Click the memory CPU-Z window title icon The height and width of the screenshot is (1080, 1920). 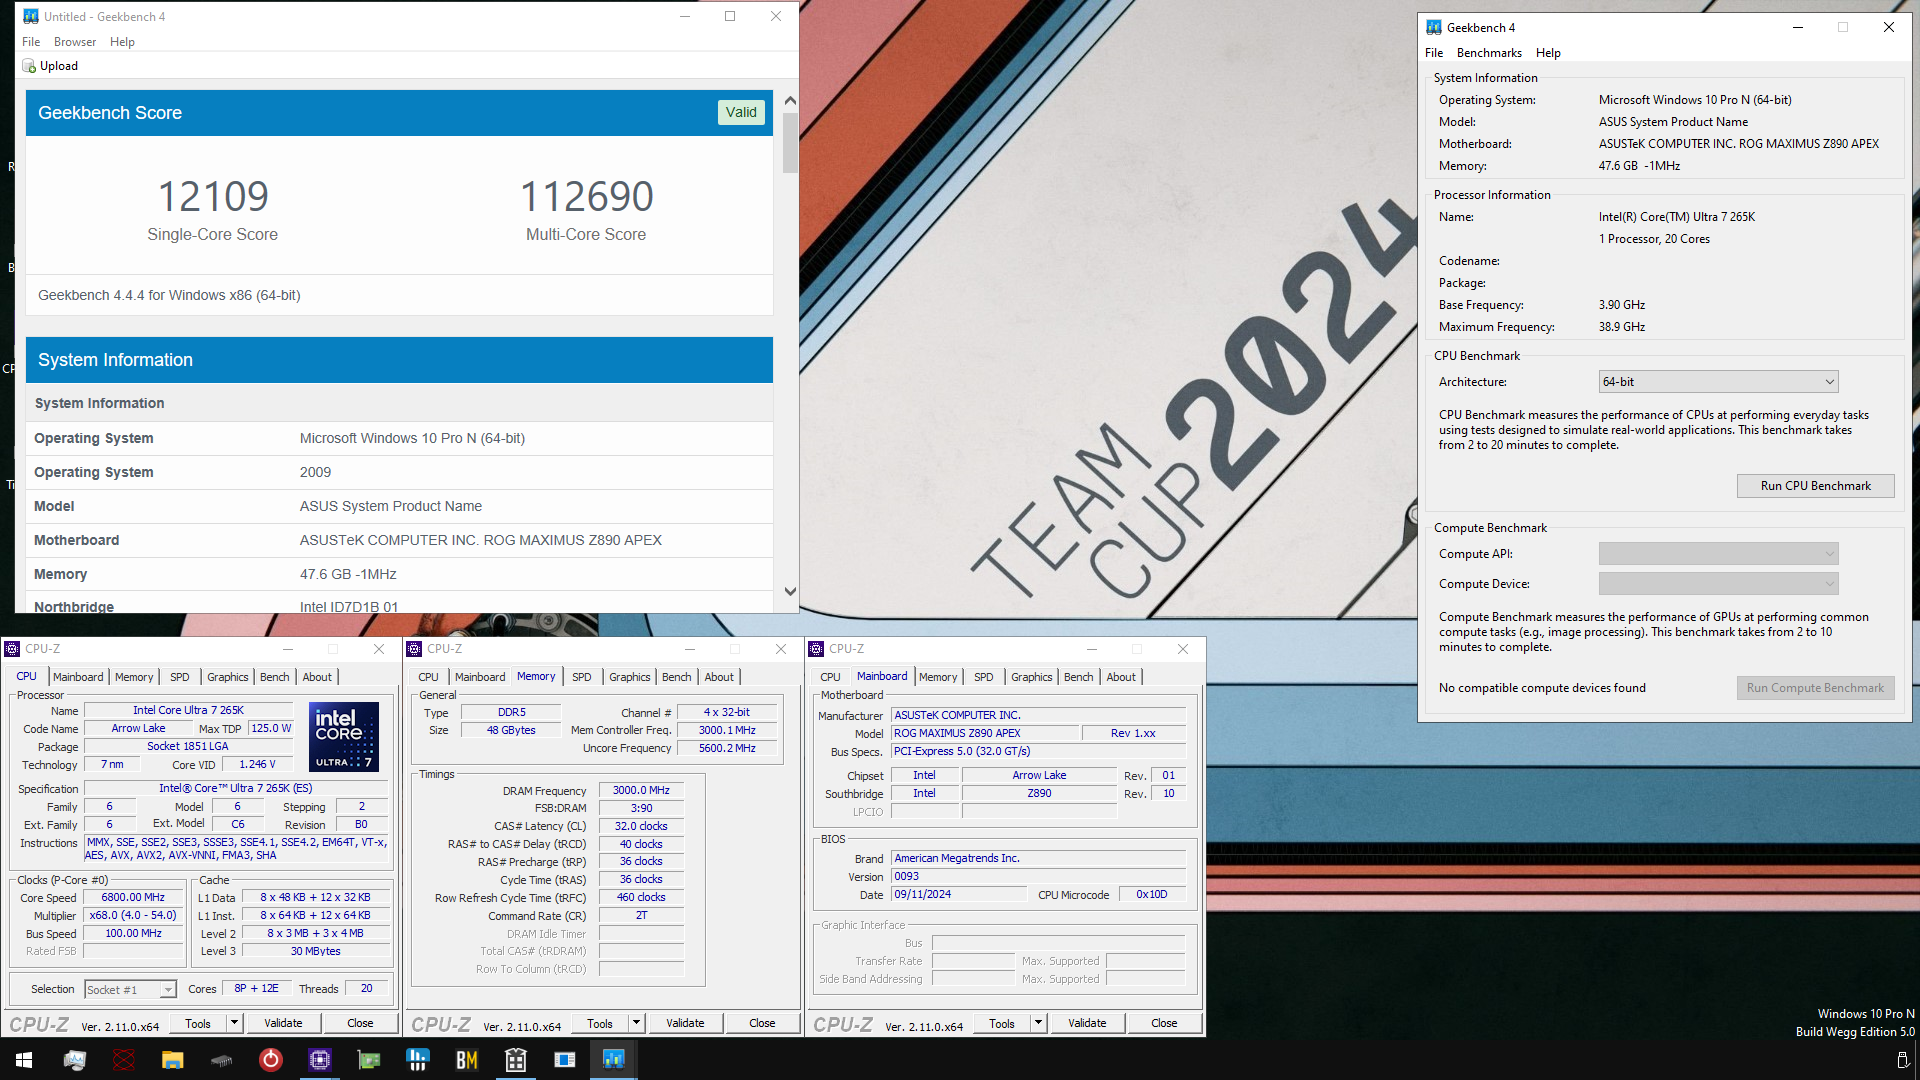415,649
